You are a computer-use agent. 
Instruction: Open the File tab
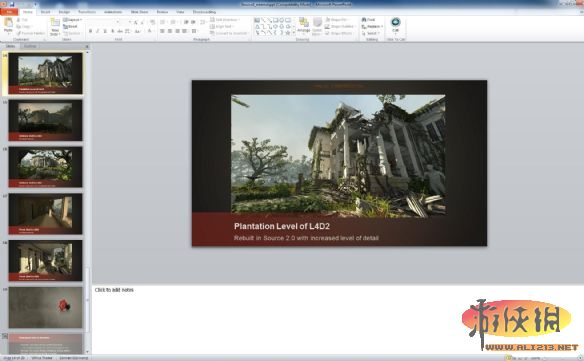9,12
